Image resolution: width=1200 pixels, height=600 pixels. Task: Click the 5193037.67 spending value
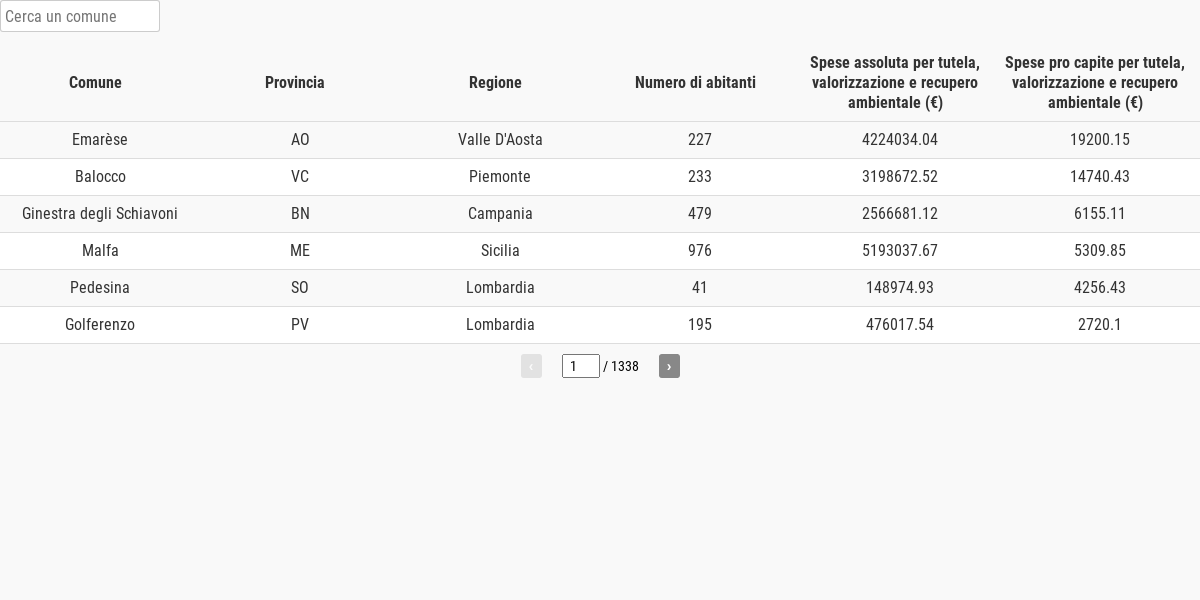click(900, 251)
